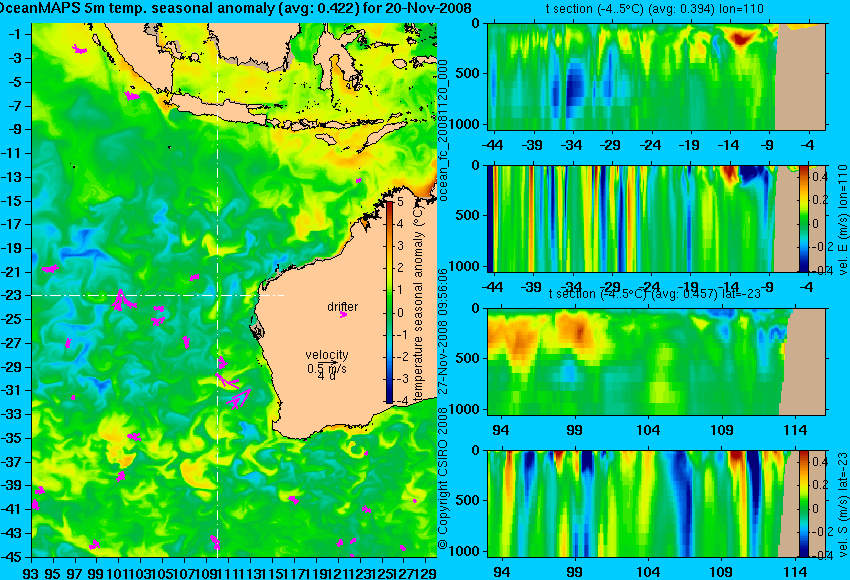Click the '27-Nov-2008 09:56:06' timestamp text
This screenshot has height=580, width=850.
coord(443,331)
